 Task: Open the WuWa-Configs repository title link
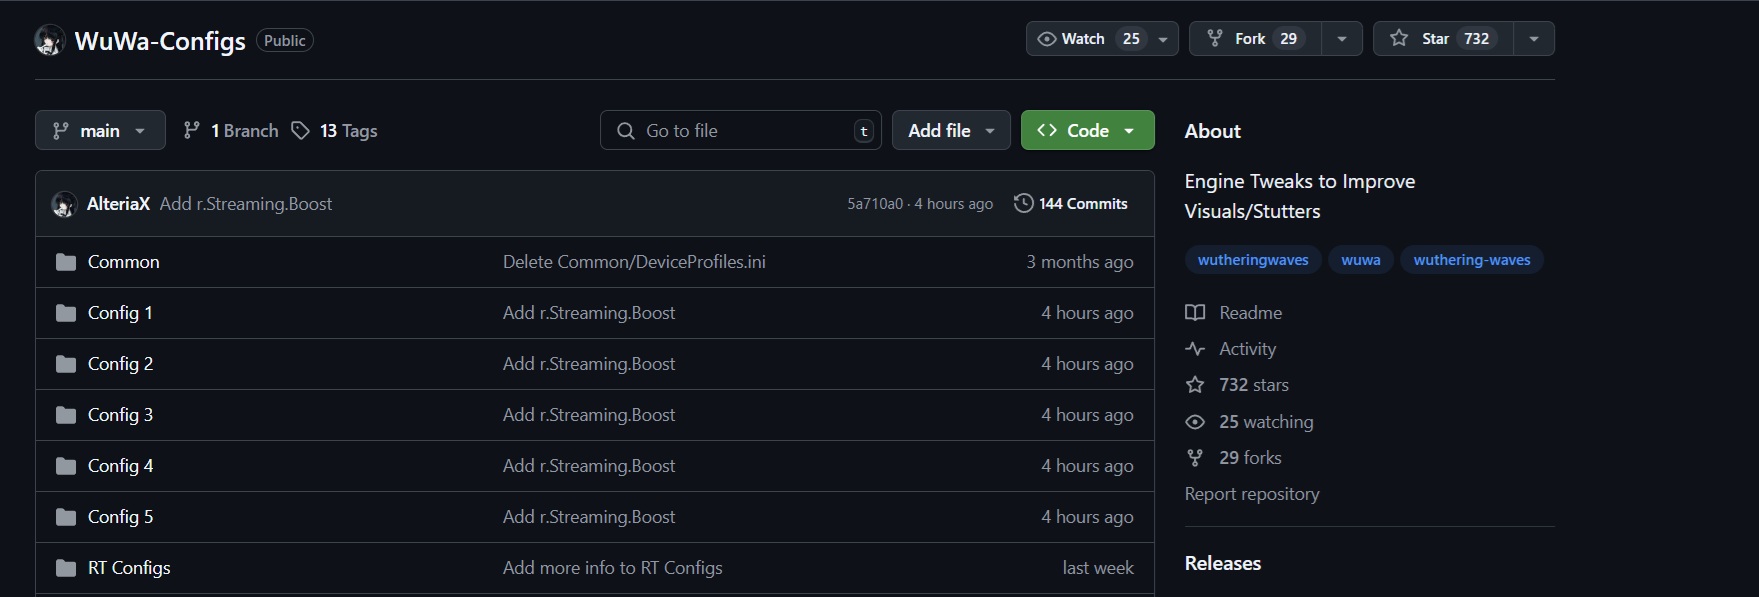(x=160, y=41)
